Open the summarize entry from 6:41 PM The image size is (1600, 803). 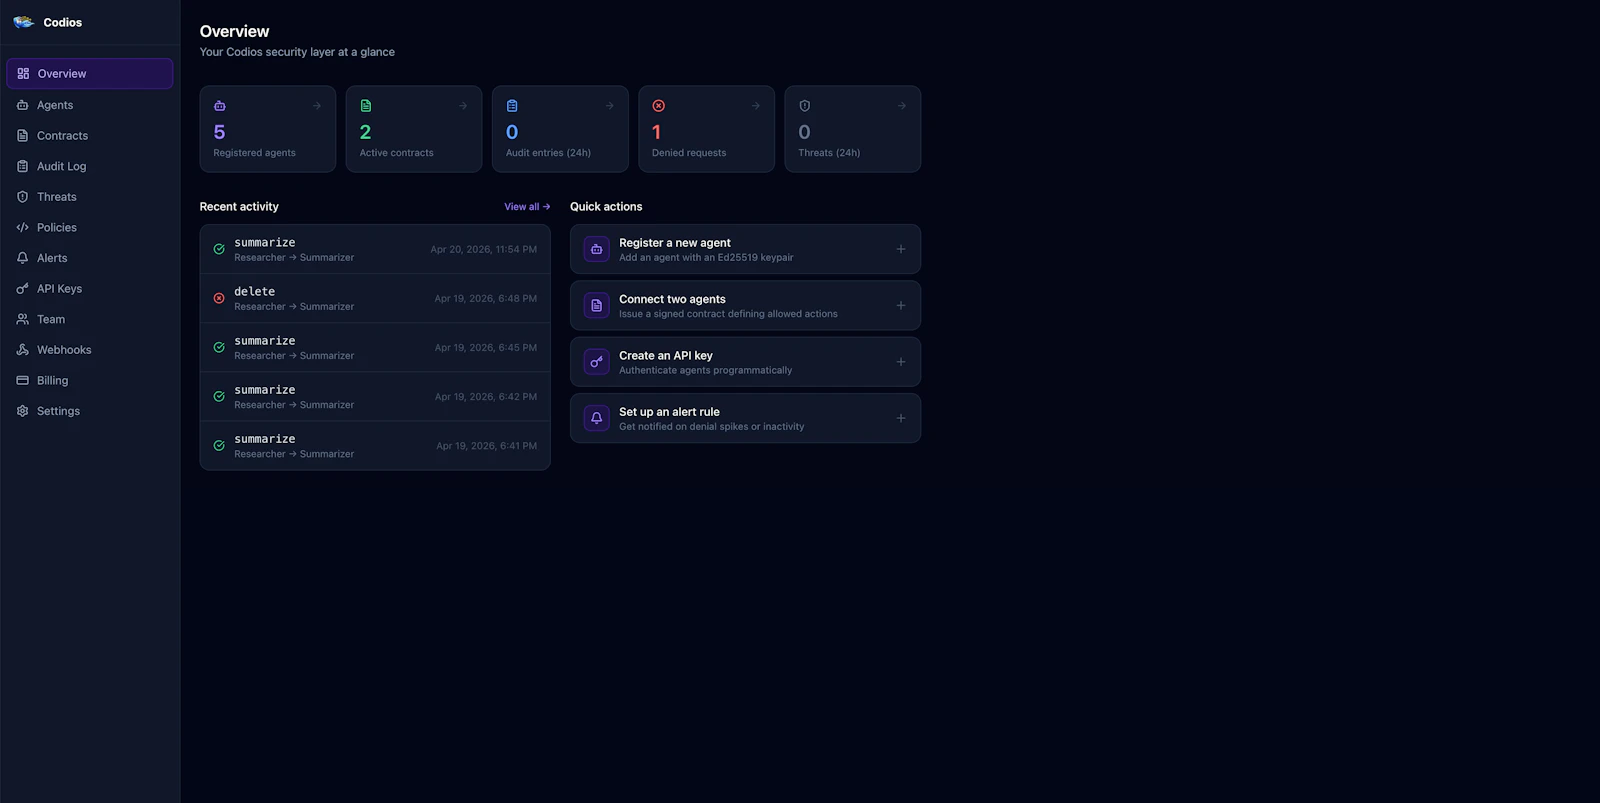tap(375, 445)
